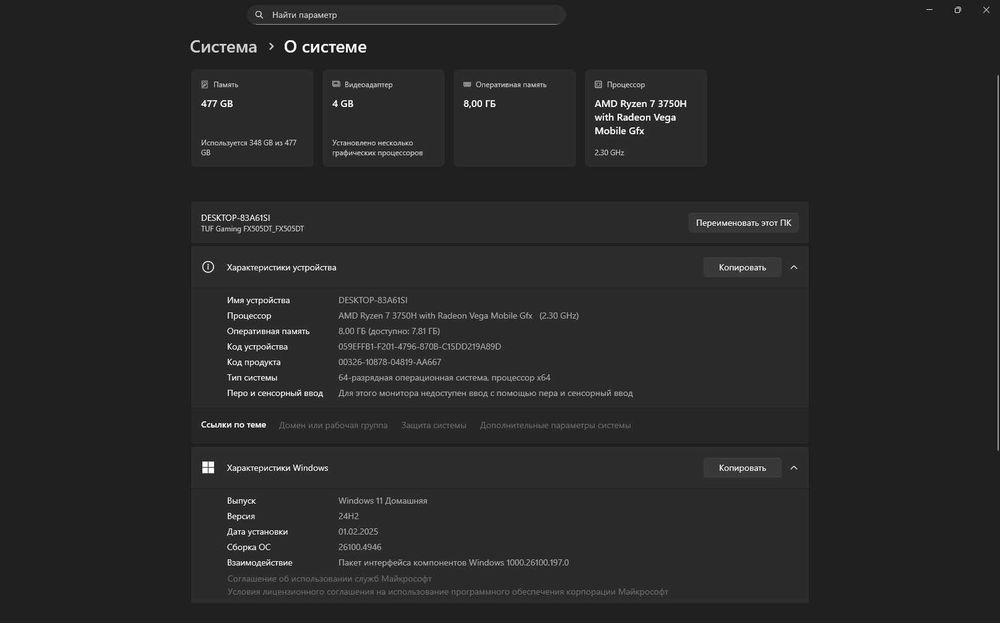Screen dimensions: 1000x623
Task: Click TUF Gaming FX505DT_FX505DT model text
Action: 253,229
